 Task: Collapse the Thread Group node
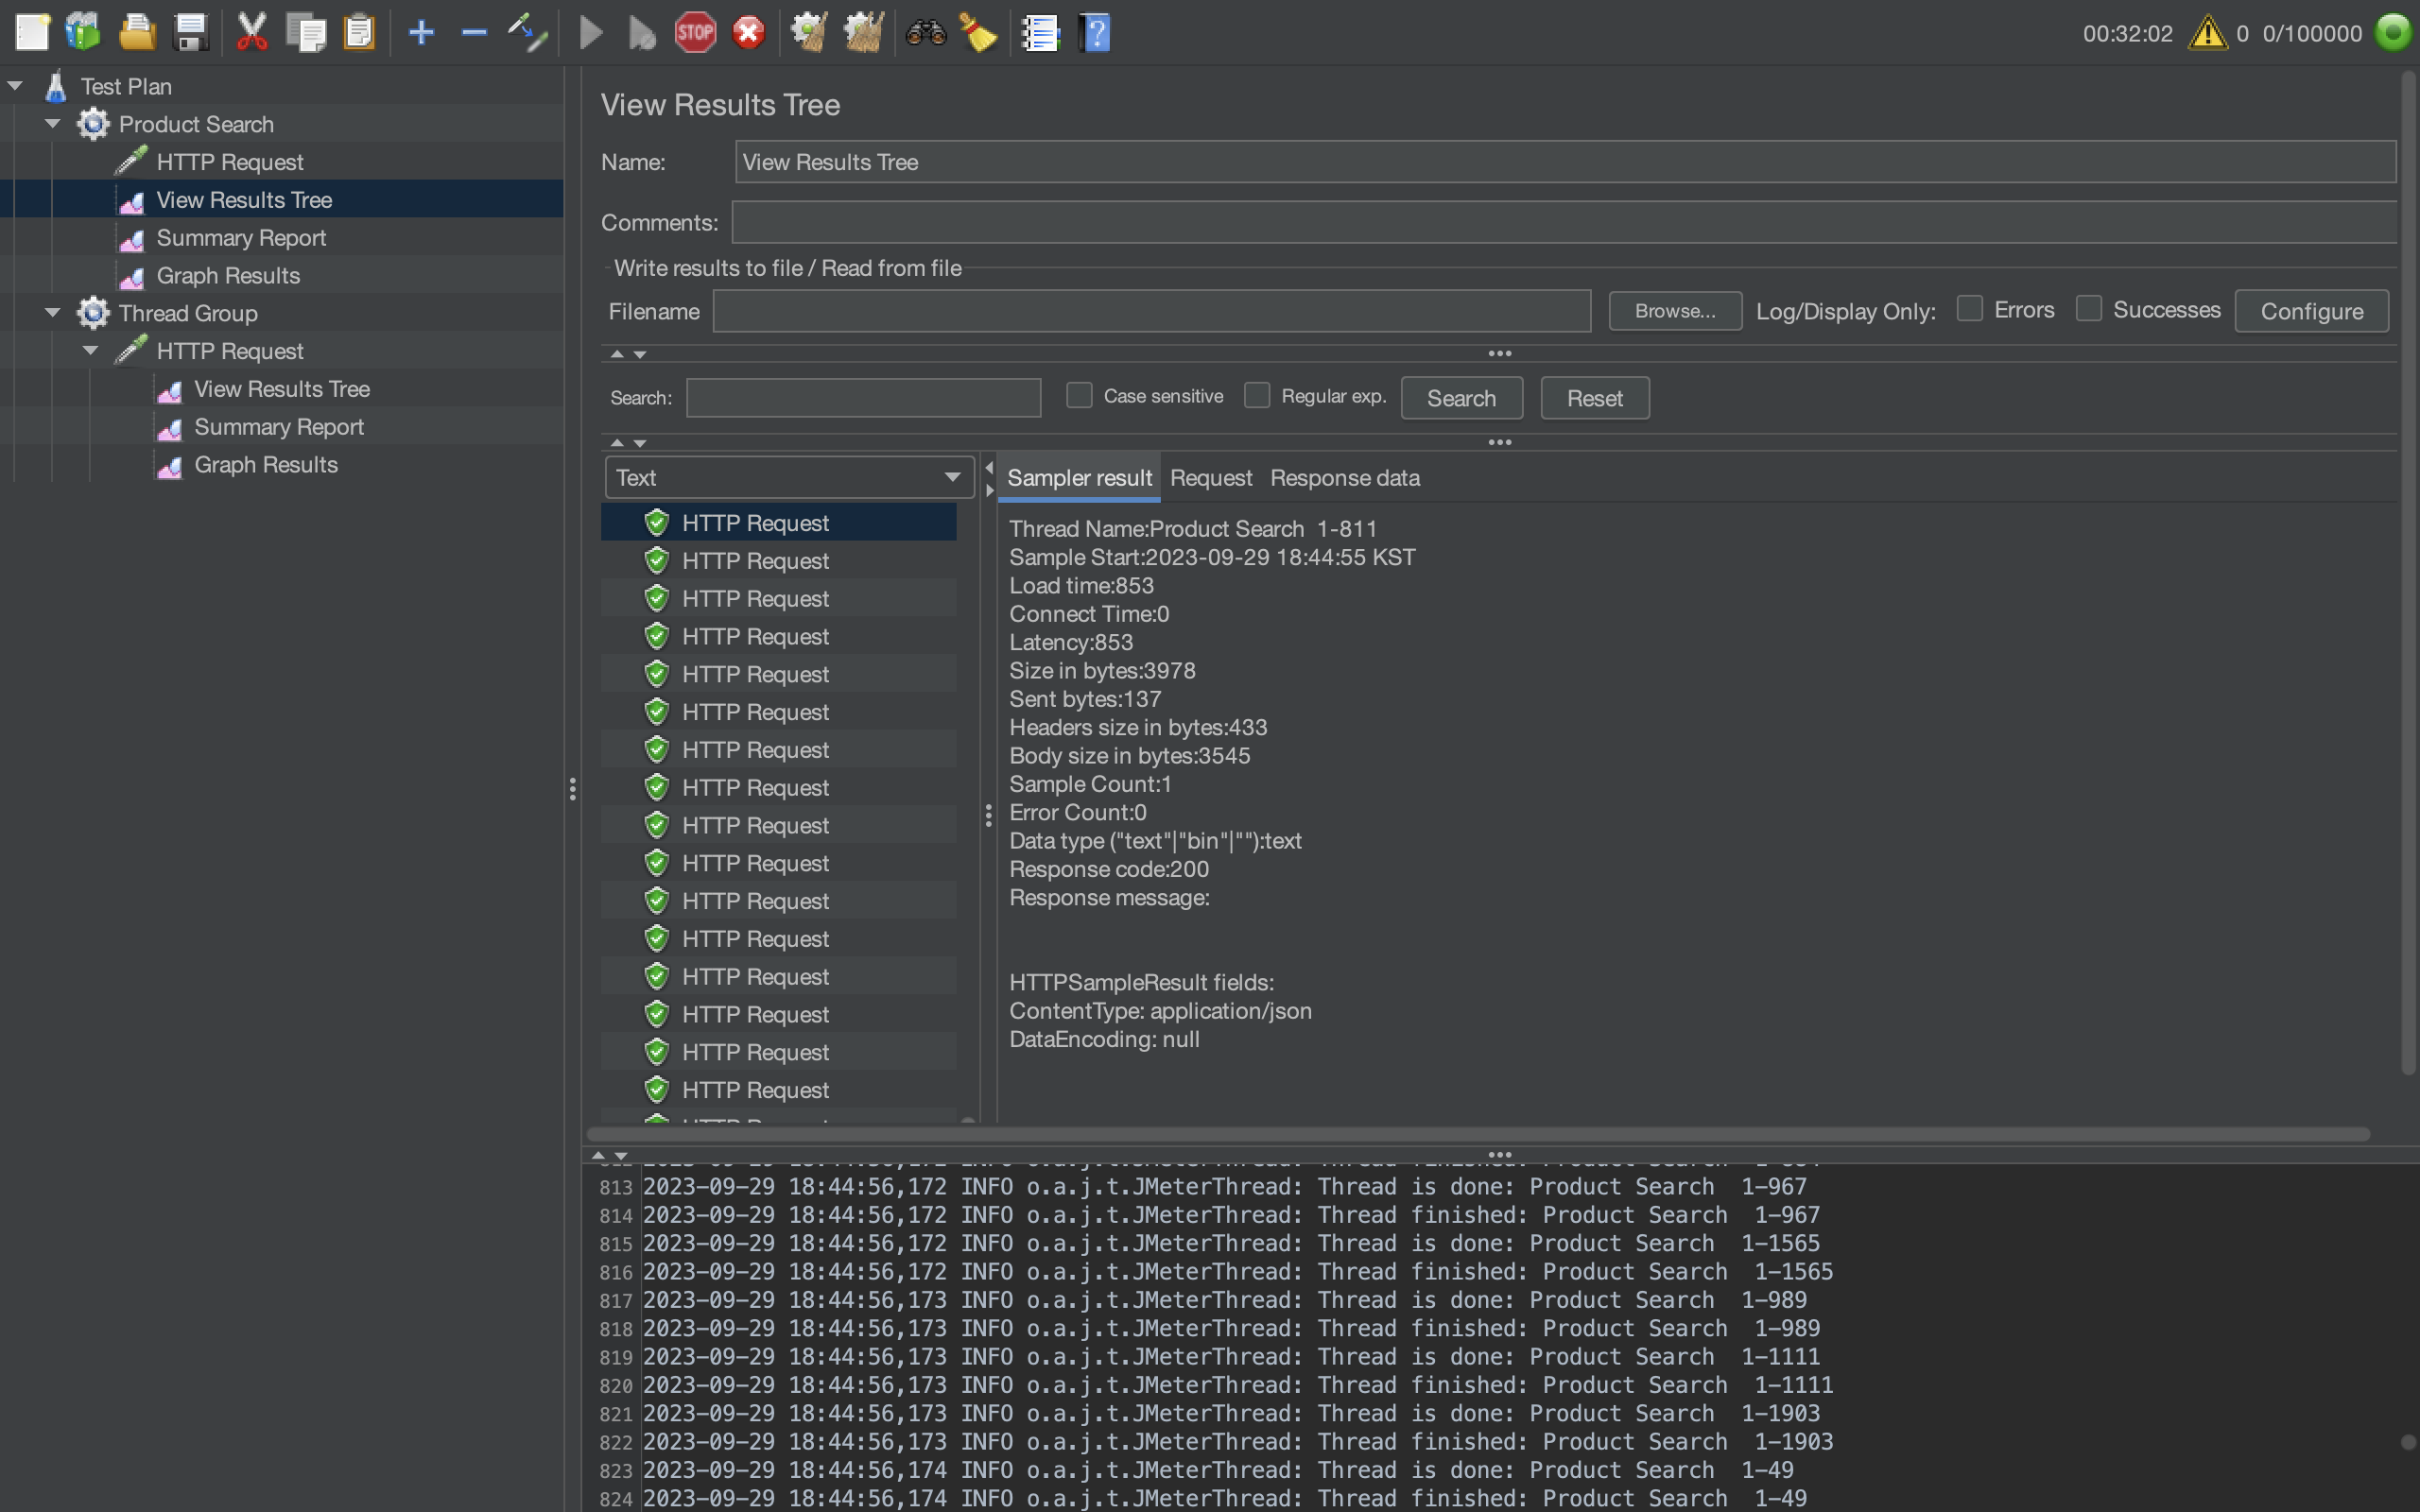point(53,313)
